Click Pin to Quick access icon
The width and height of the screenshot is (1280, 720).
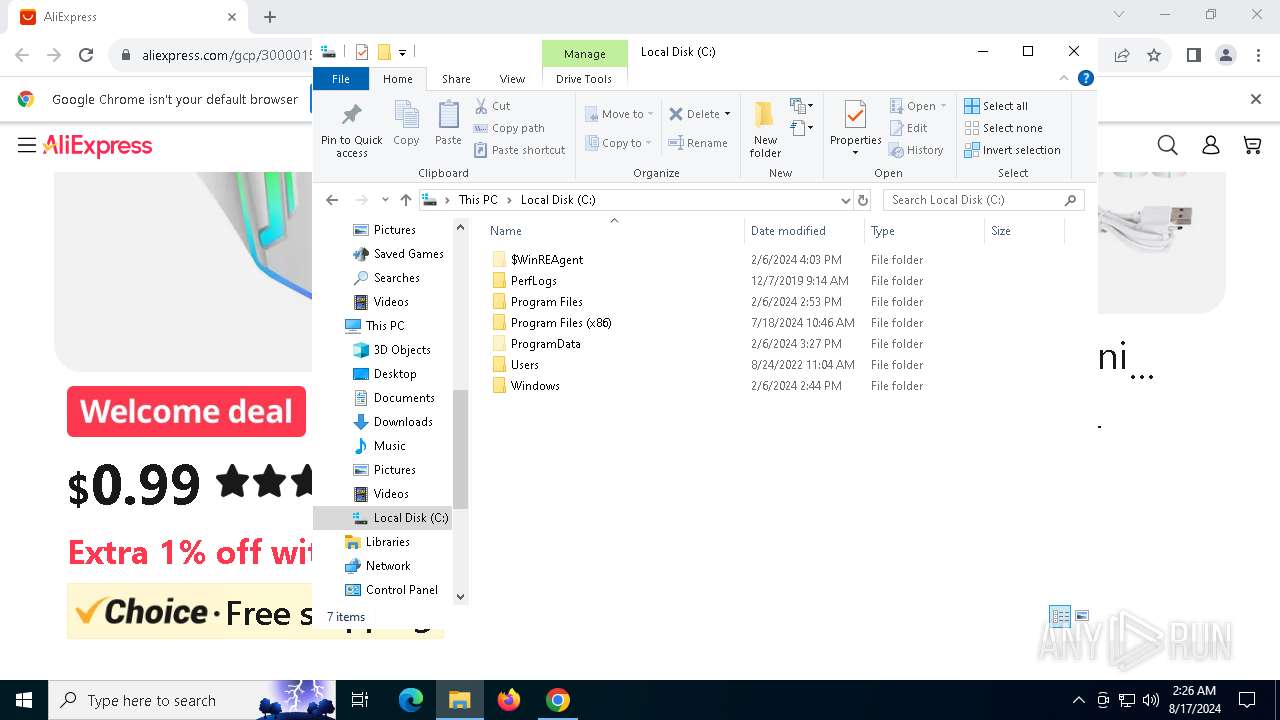point(351,129)
